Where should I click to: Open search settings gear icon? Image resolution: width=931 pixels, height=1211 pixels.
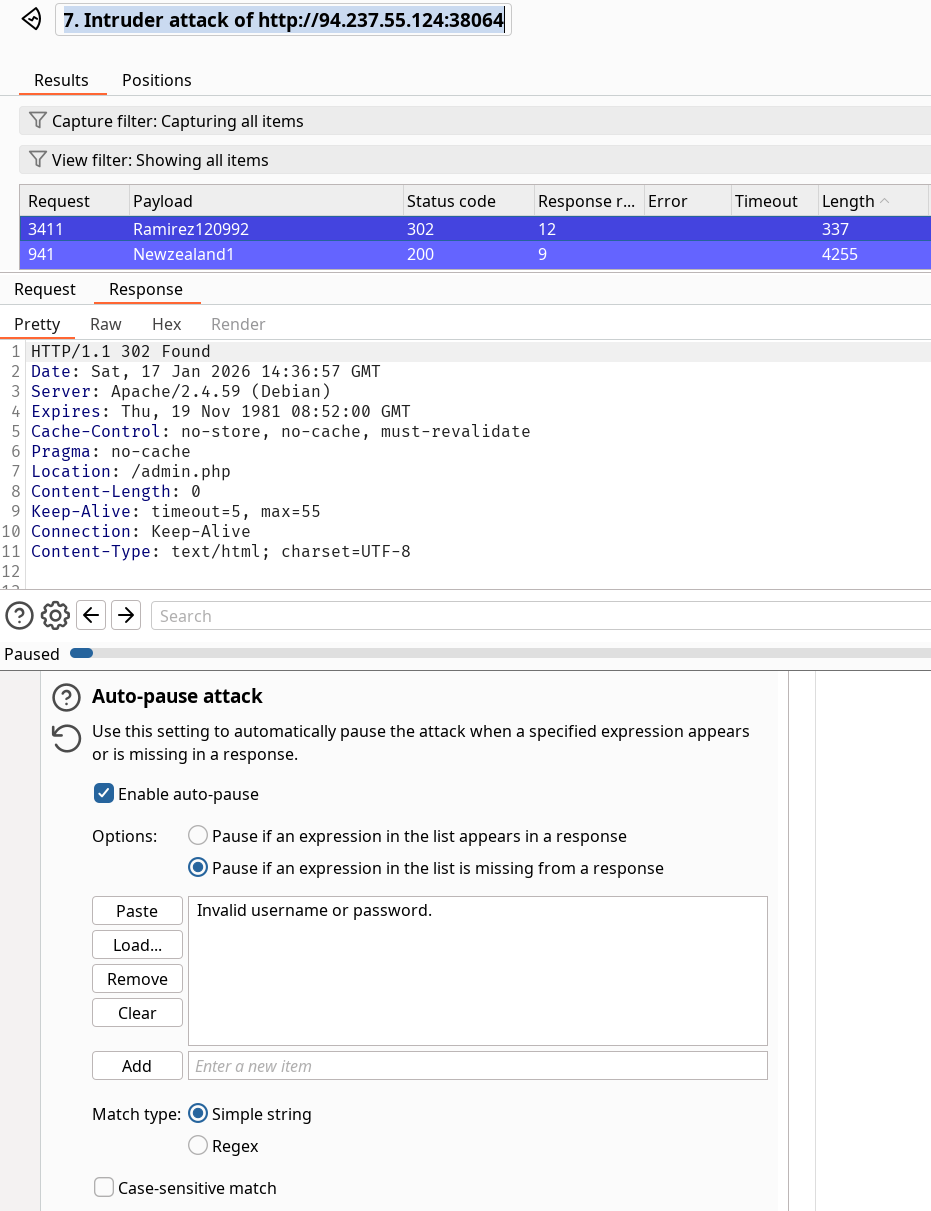55,615
